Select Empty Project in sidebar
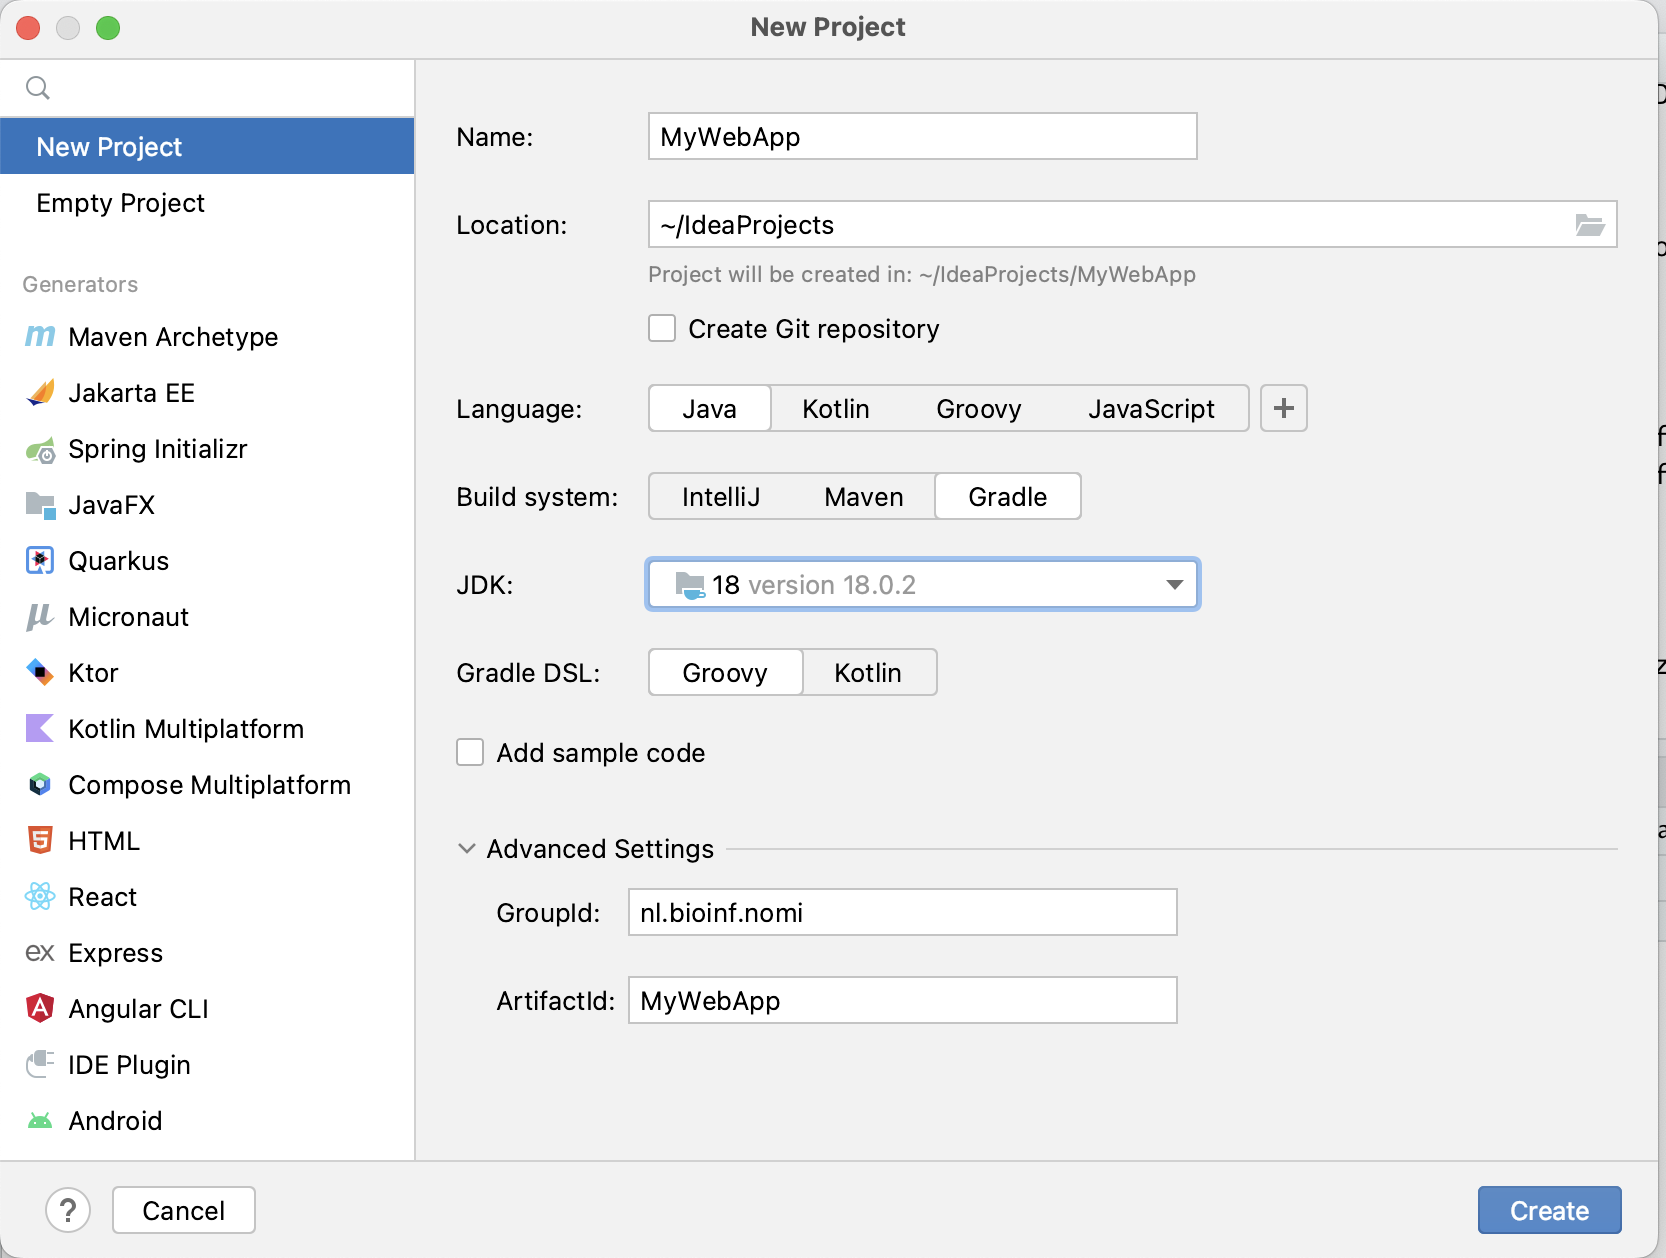The height and width of the screenshot is (1258, 1666). (207, 203)
